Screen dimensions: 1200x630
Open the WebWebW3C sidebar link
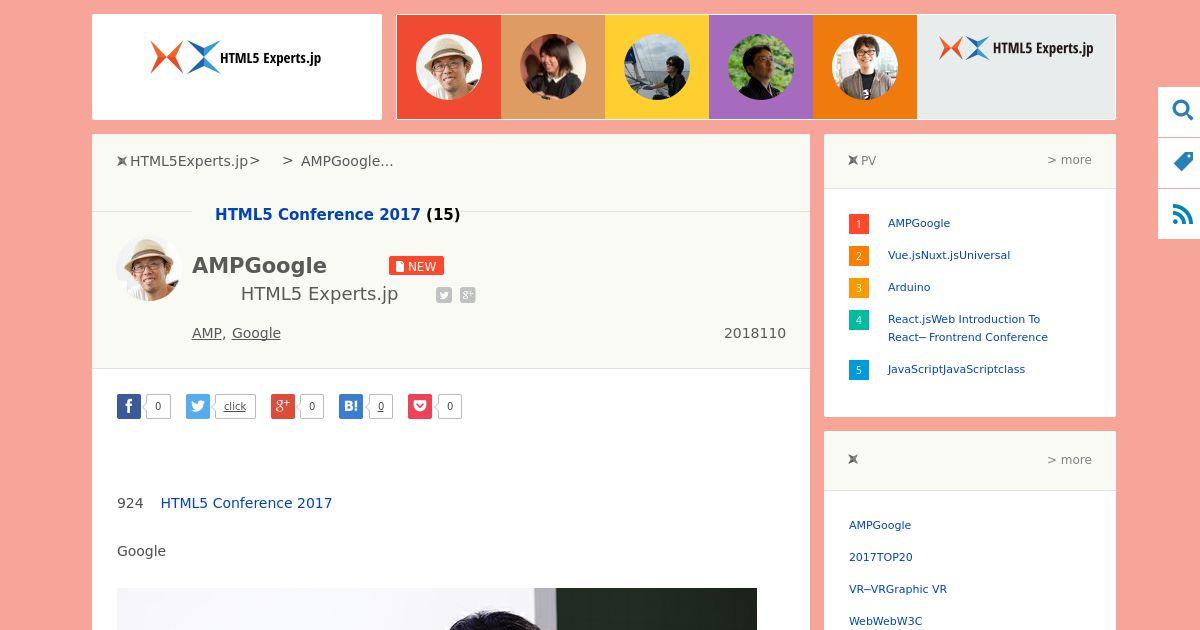pos(886,621)
